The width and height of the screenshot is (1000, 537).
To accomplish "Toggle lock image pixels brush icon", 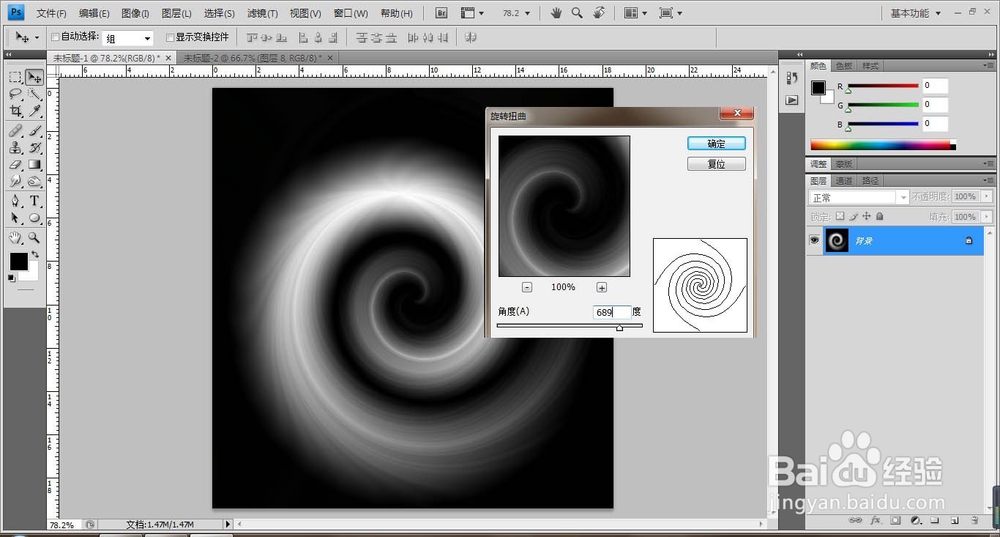I will tap(853, 216).
